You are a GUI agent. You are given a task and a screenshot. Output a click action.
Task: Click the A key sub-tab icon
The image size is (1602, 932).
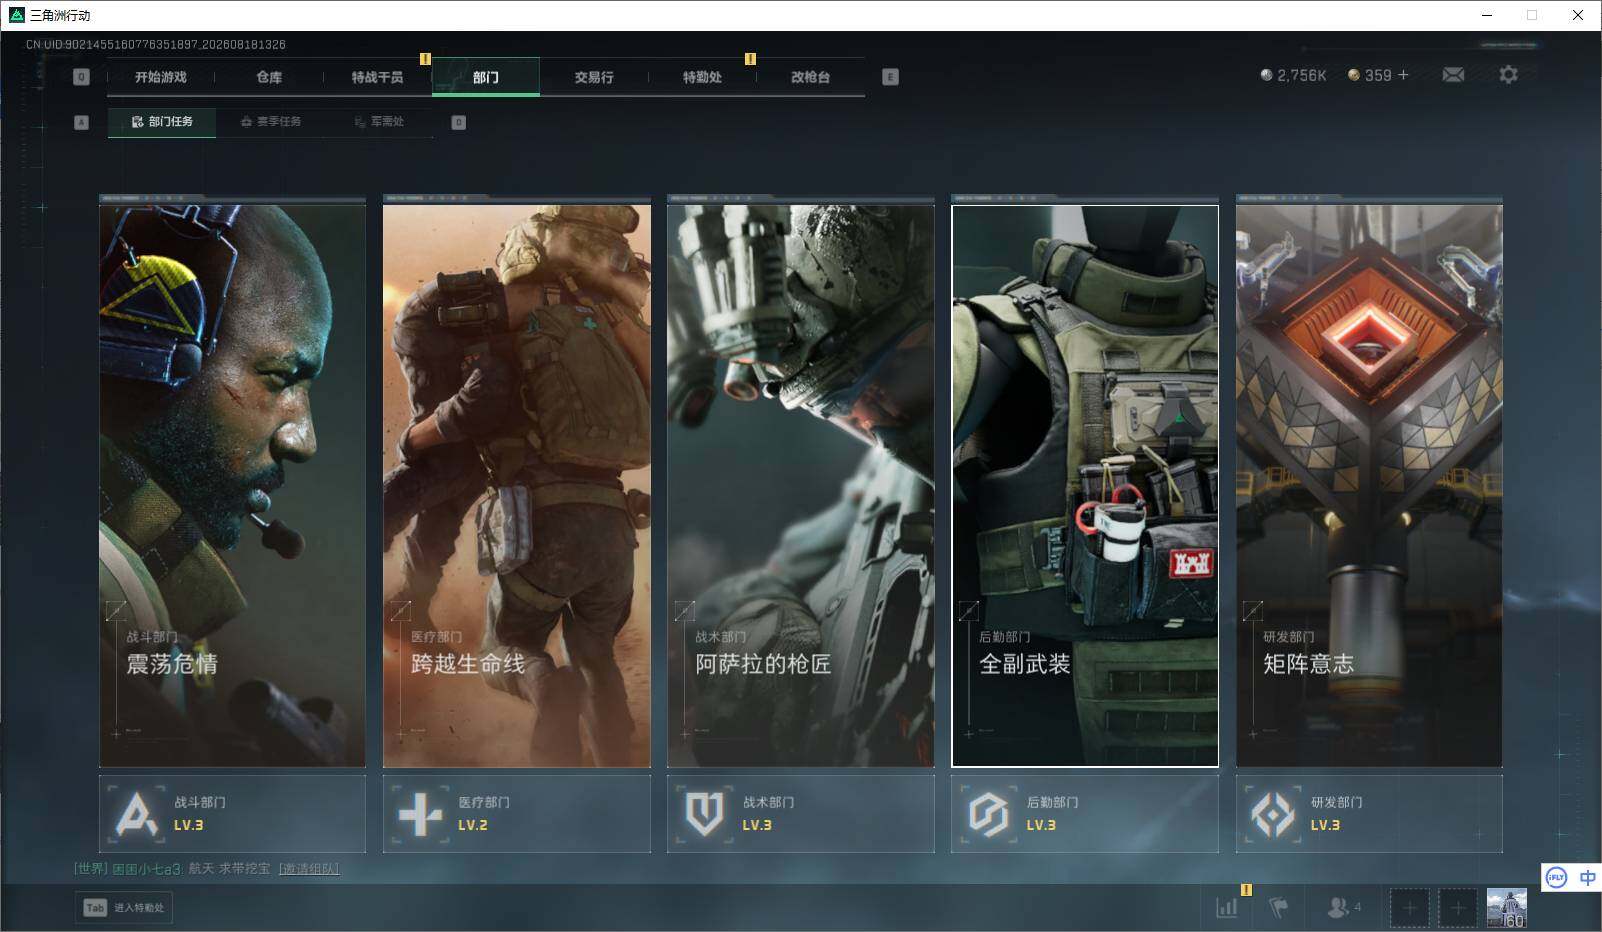tap(82, 122)
